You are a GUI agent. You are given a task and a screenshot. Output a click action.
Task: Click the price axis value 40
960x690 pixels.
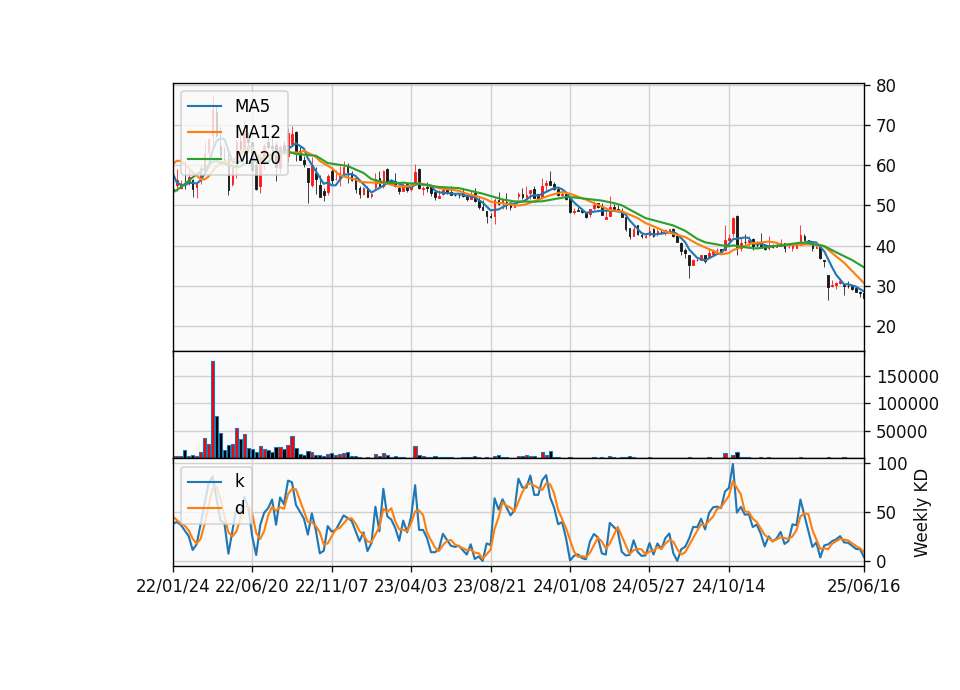pyautogui.click(x=886, y=246)
